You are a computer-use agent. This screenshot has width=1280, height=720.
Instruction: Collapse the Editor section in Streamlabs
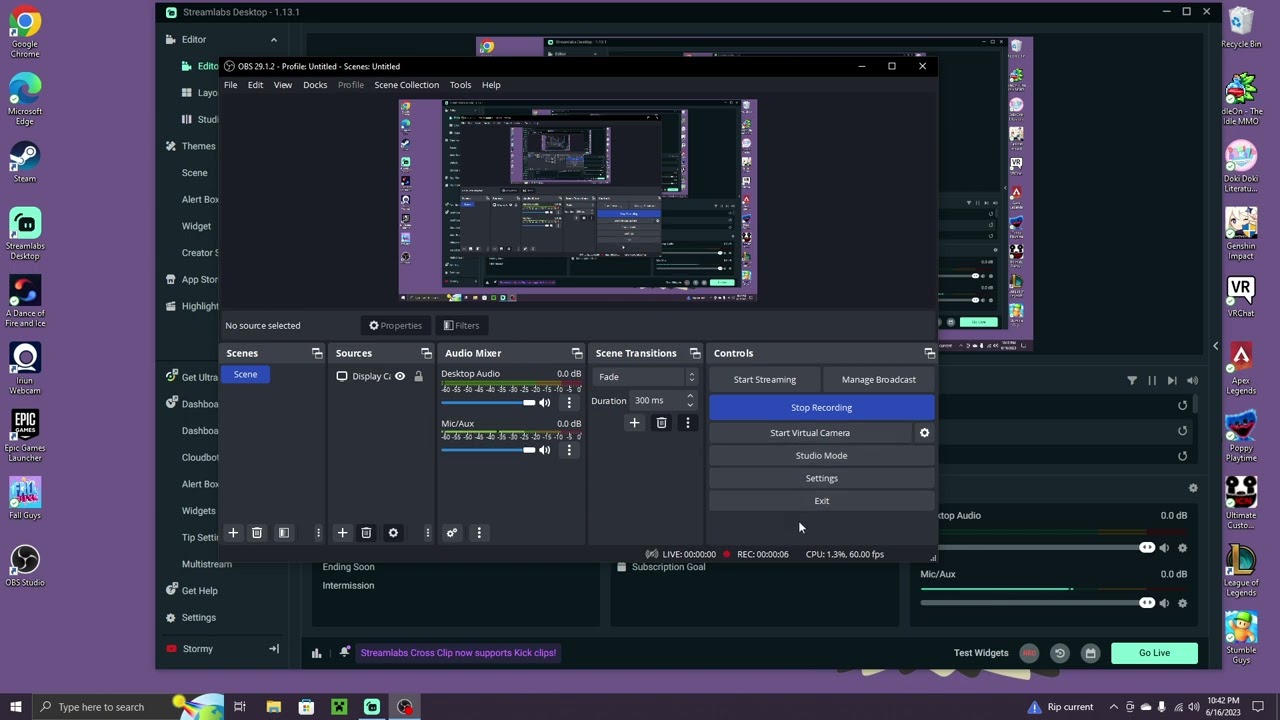[x=273, y=40]
